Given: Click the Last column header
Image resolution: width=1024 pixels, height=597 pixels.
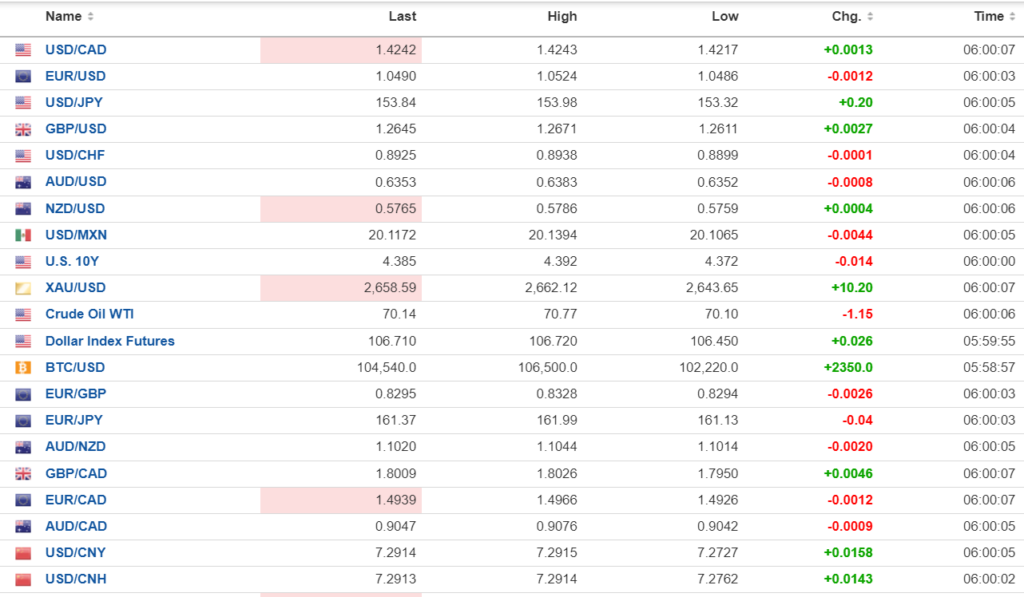Looking at the screenshot, I should coord(402,16).
